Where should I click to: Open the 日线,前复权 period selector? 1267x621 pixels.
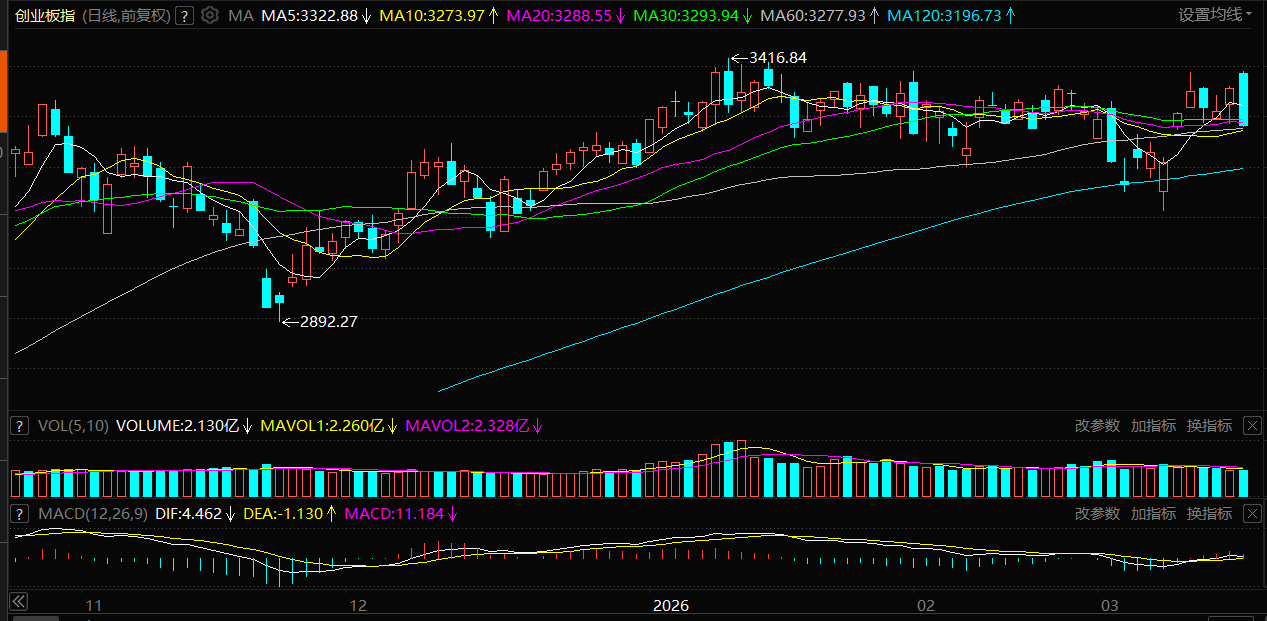[124, 15]
